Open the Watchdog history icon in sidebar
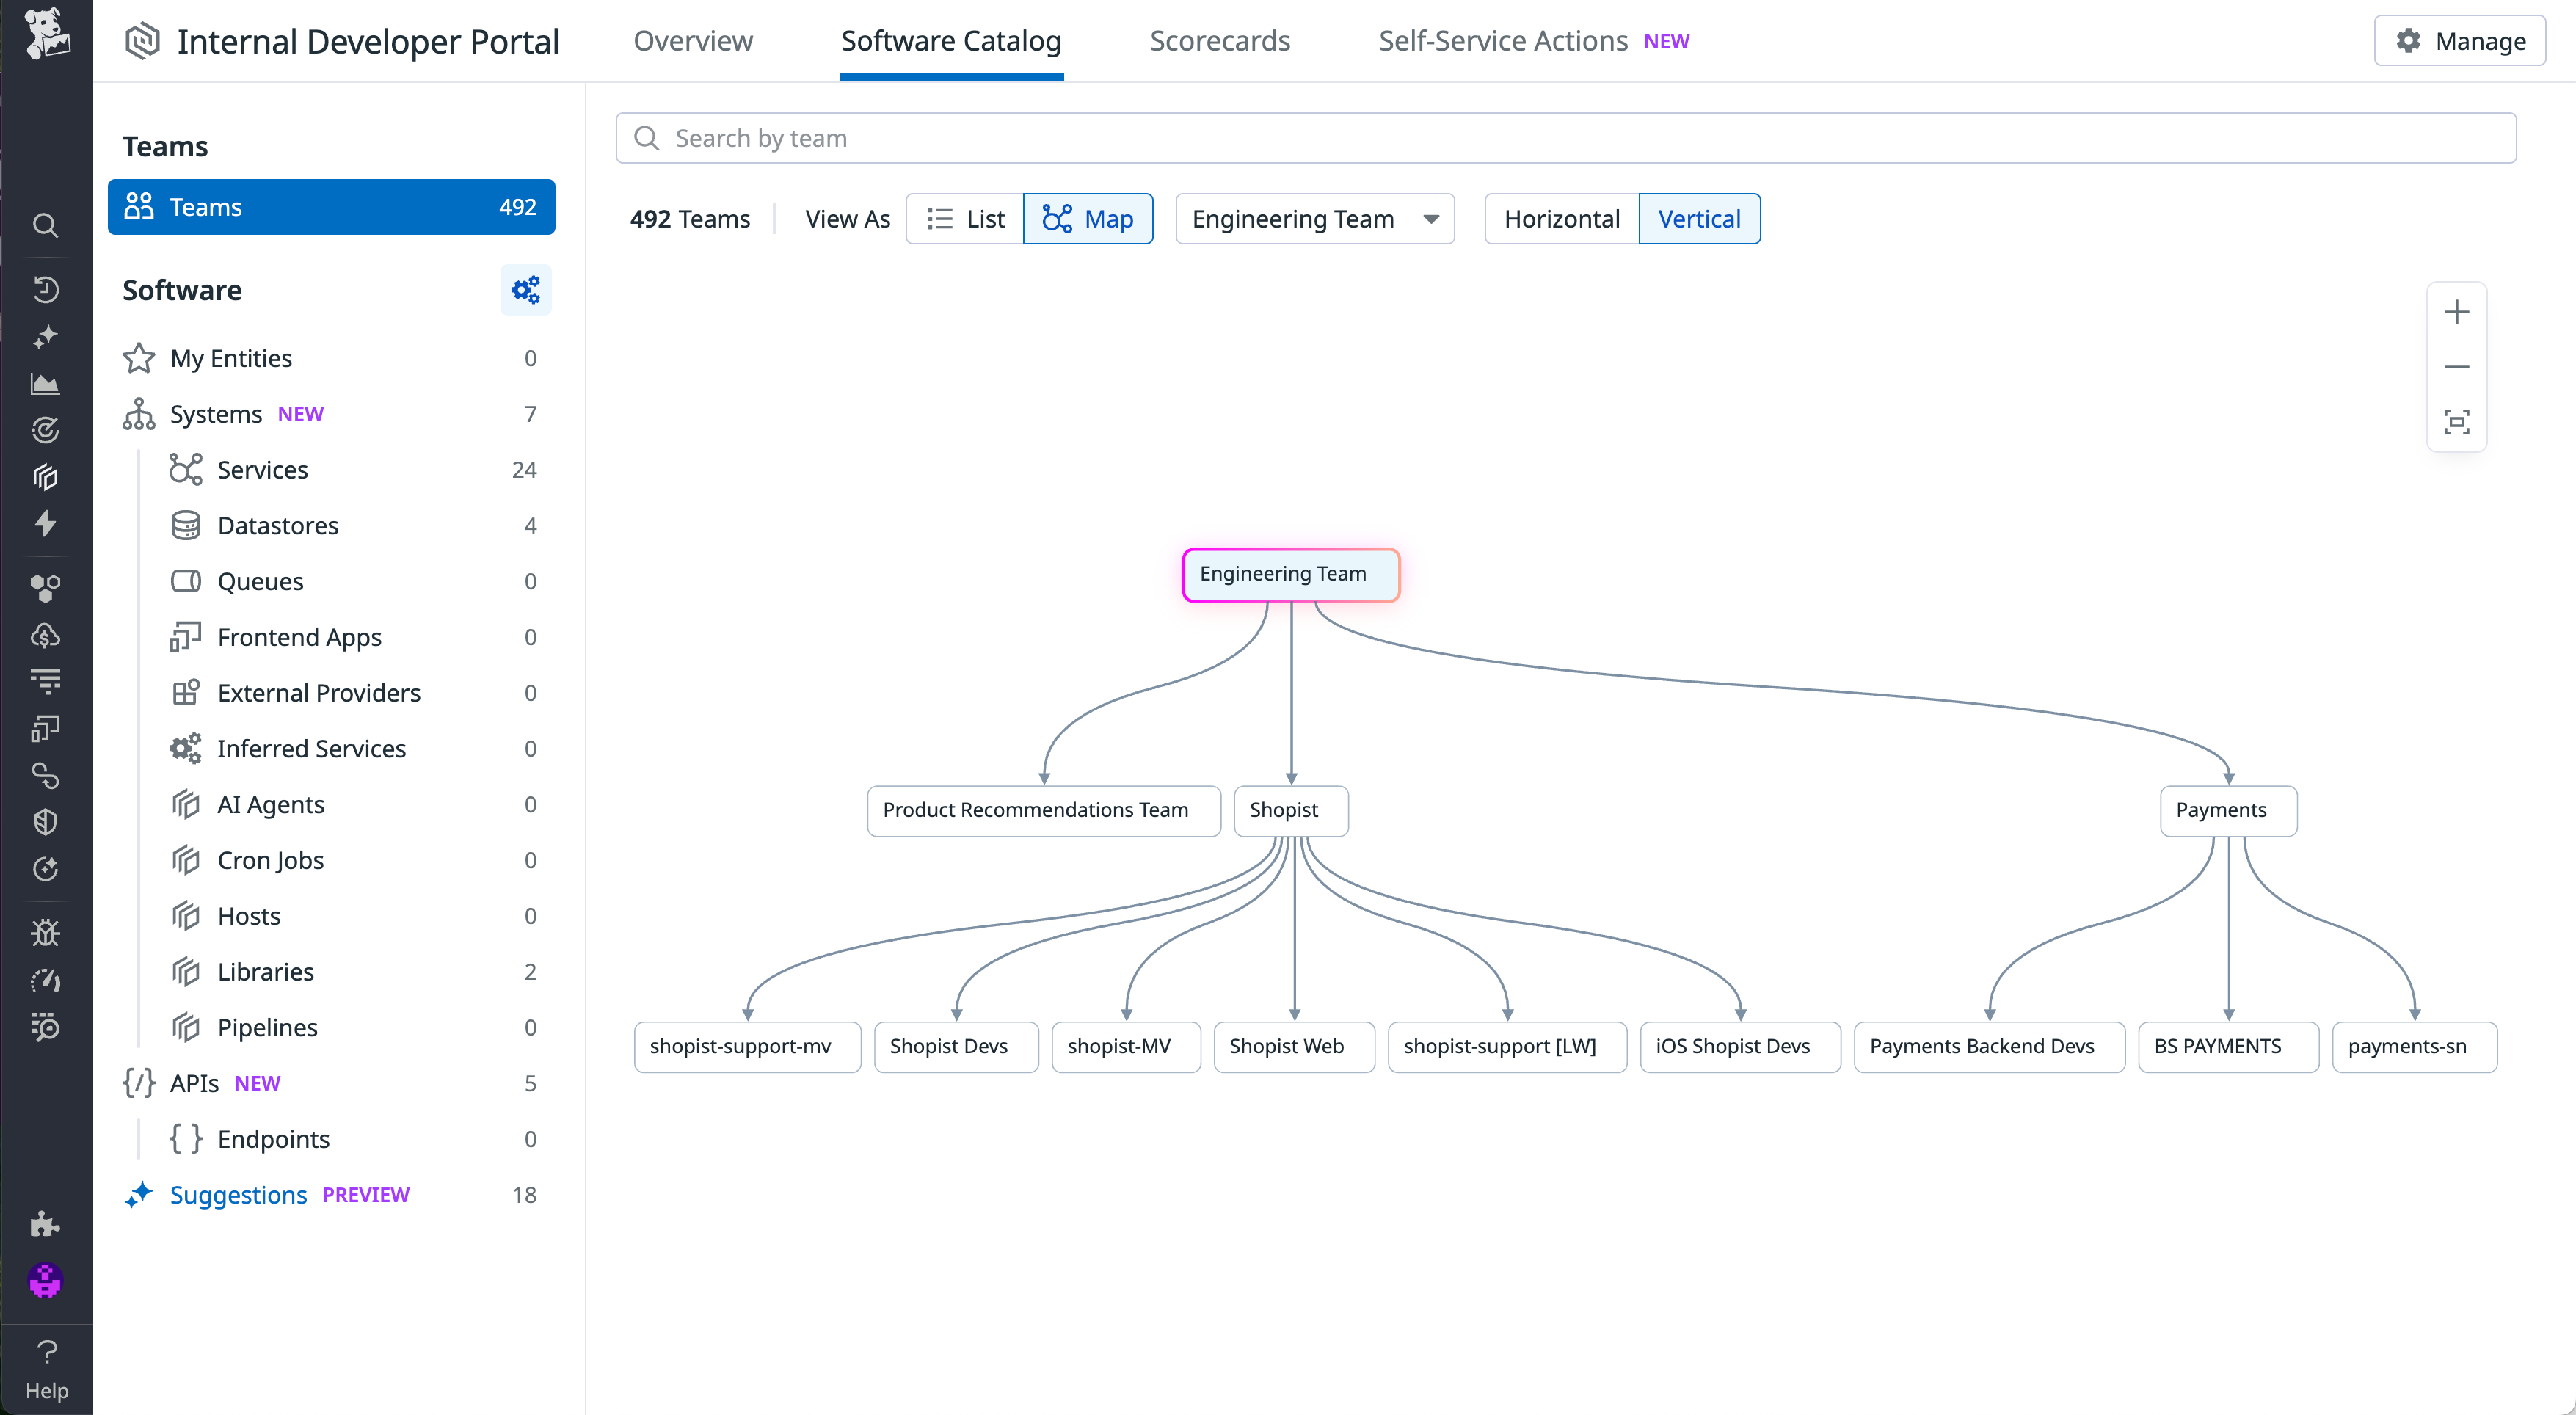The image size is (2576, 1415). (46, 290)
